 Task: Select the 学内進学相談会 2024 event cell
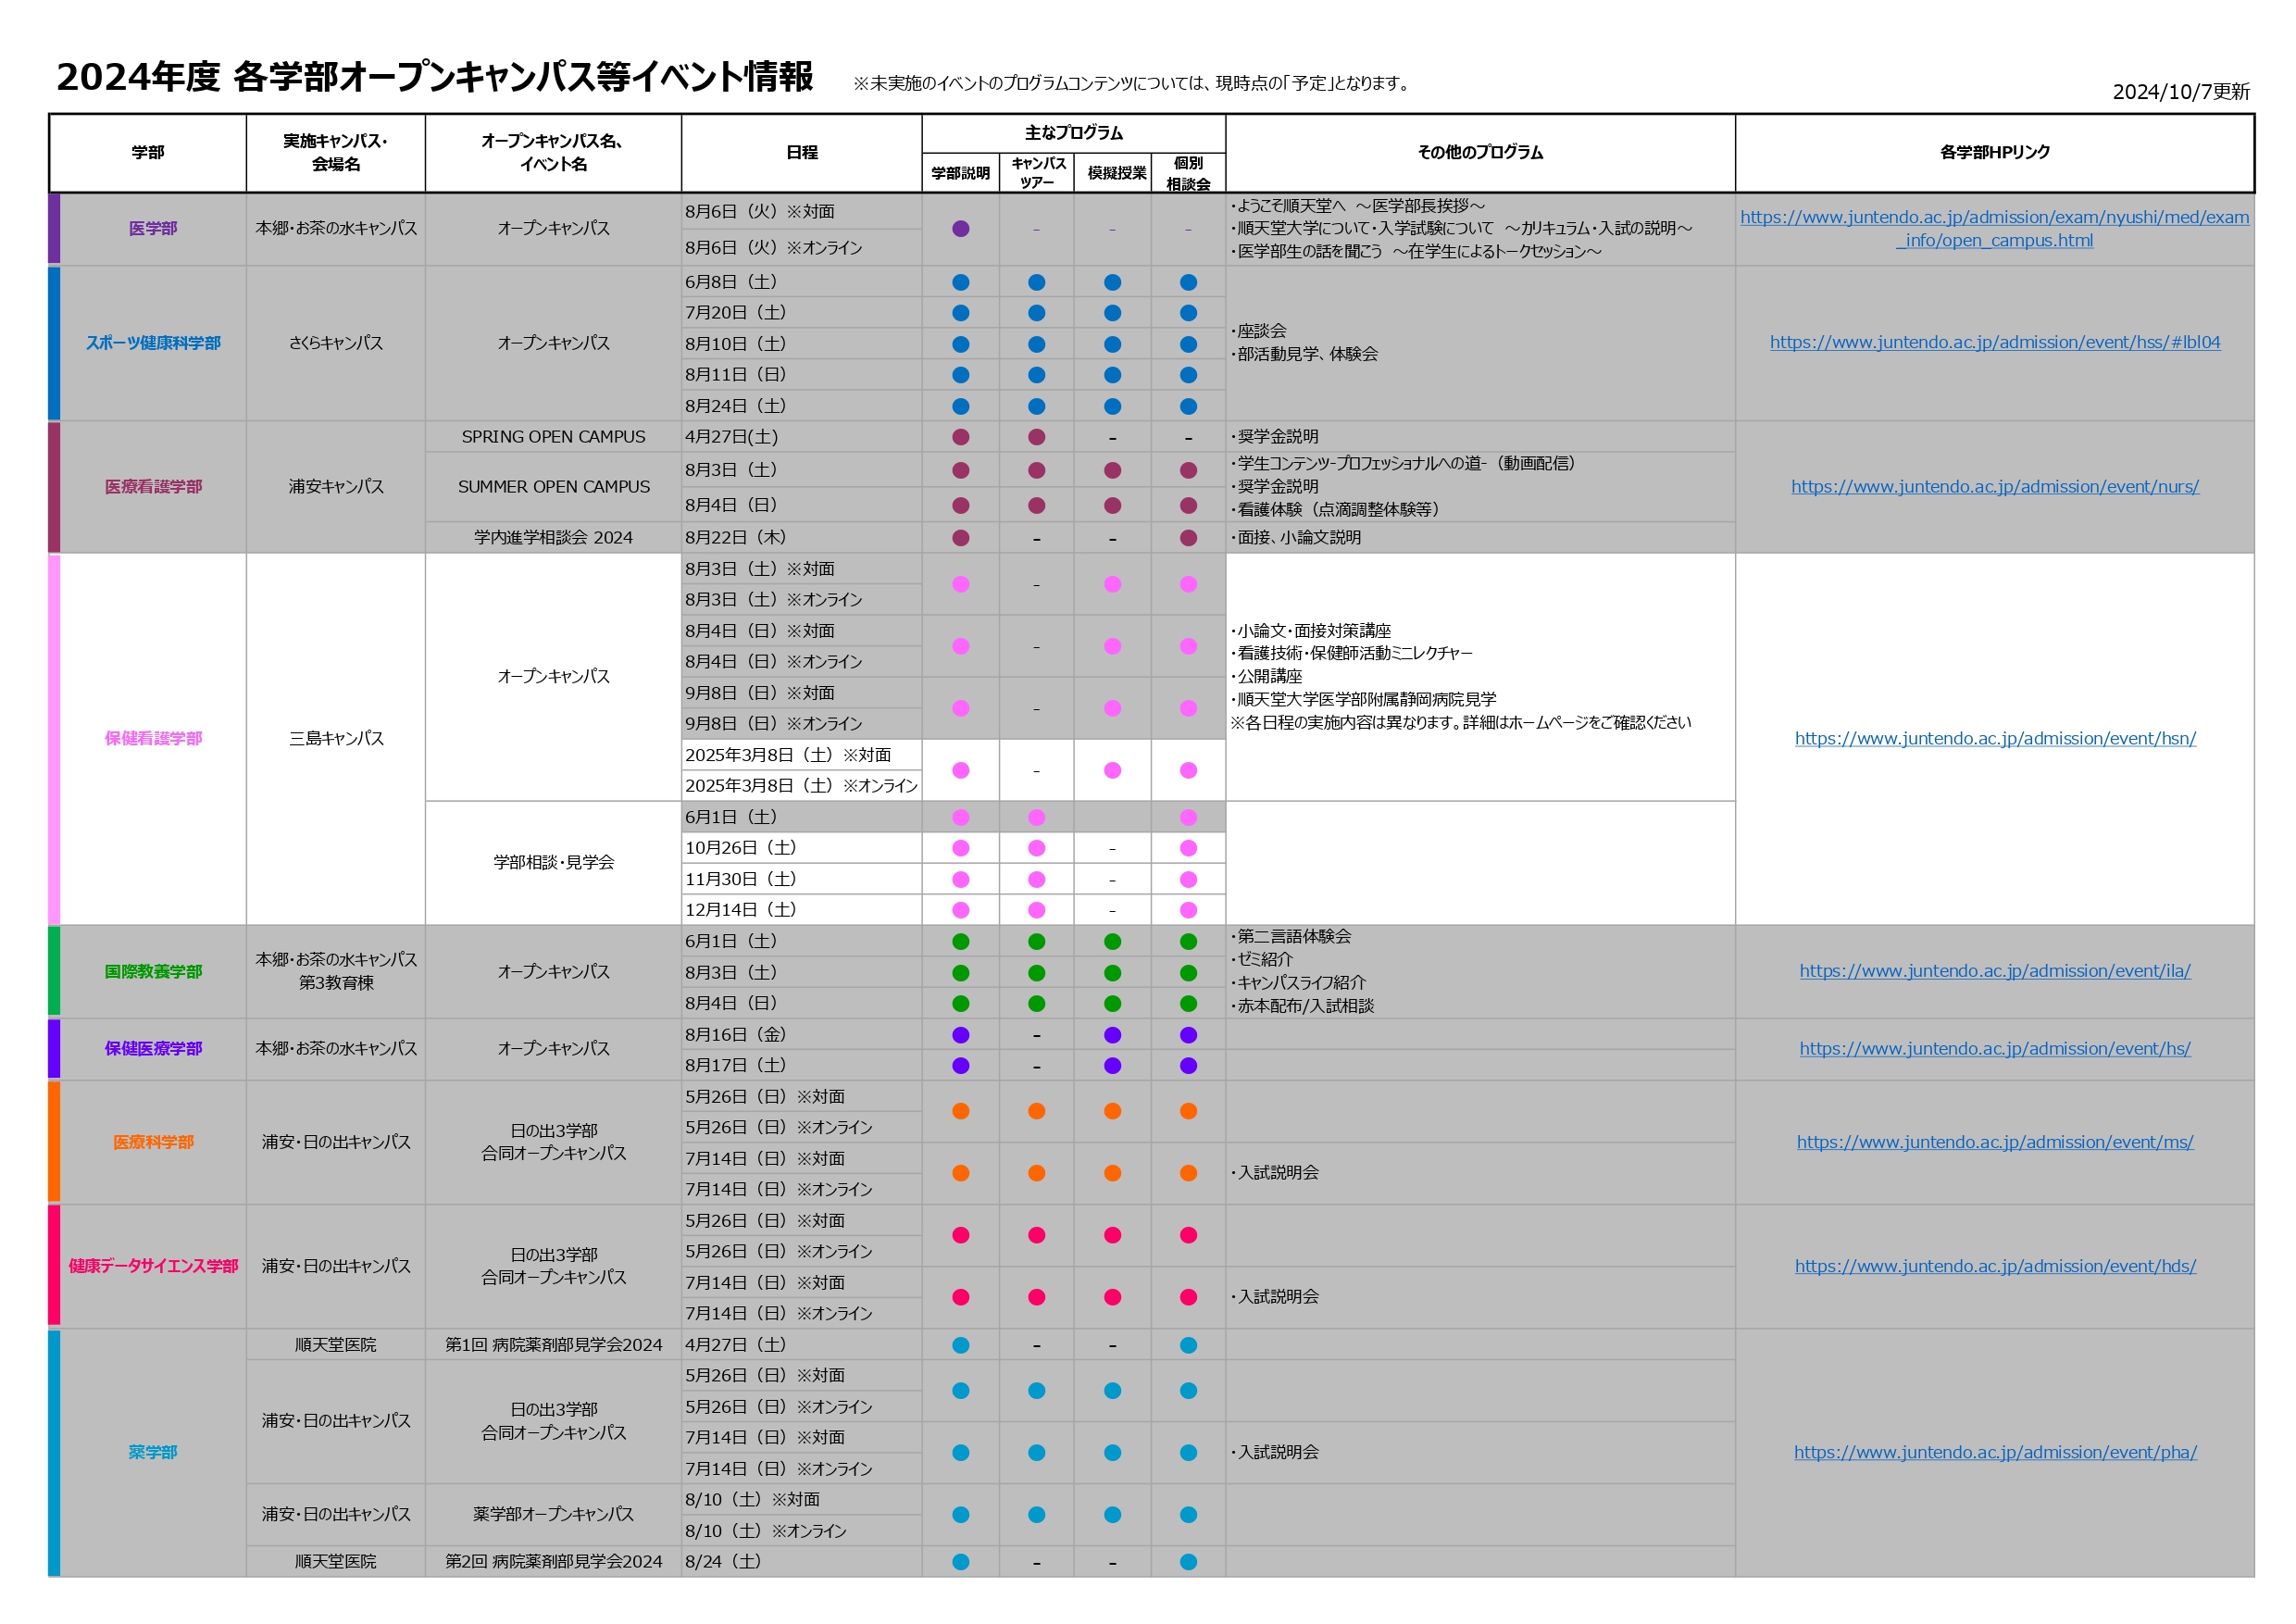[x=553, y=538]
